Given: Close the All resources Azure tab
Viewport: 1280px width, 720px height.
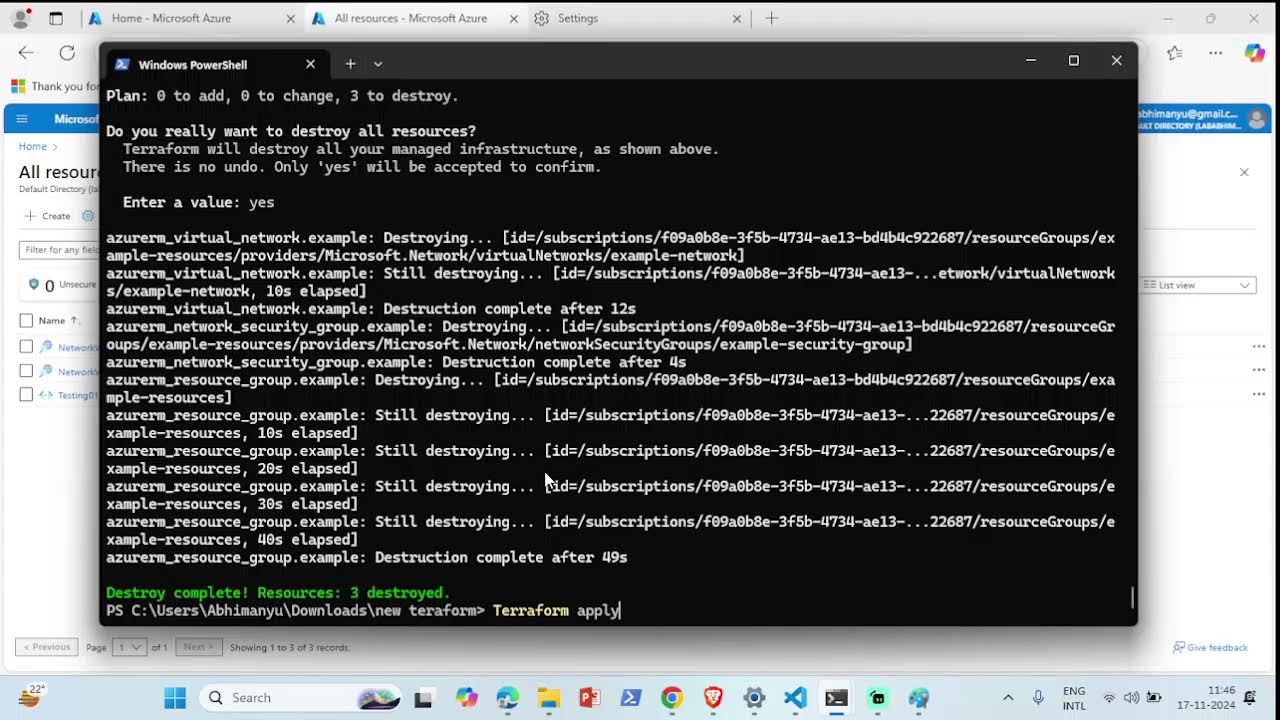Looking at the screenshot, I should pyautogui.click(x=513, y=18).
